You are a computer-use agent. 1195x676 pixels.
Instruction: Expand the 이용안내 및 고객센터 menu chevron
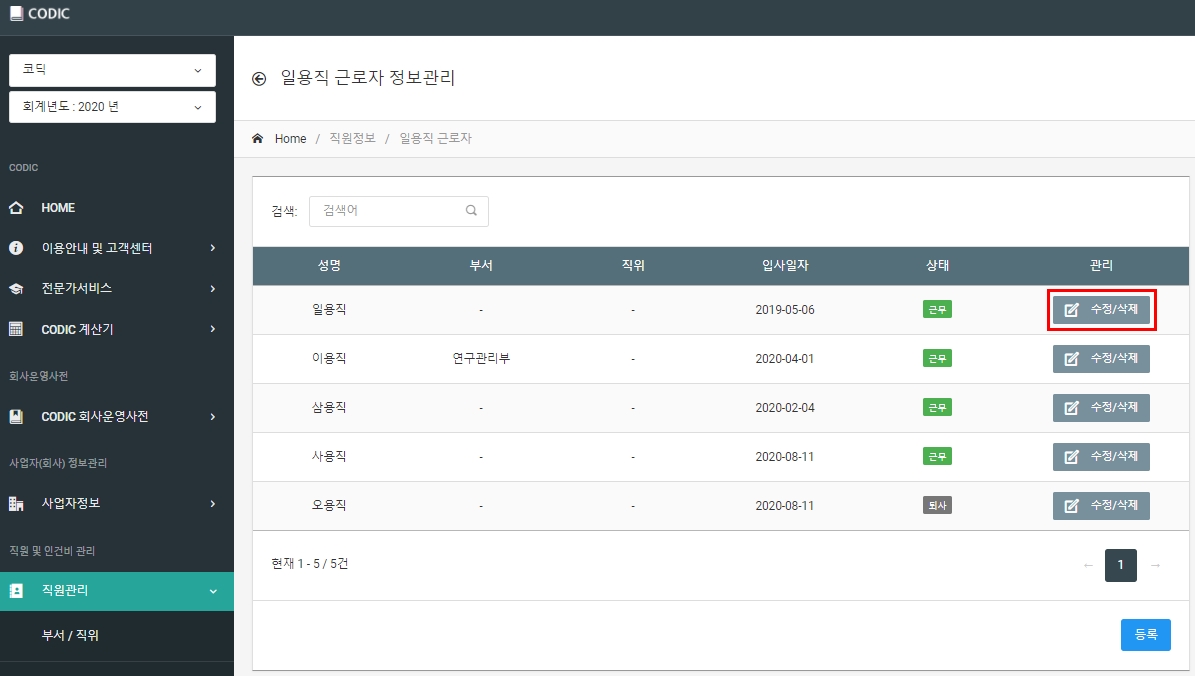213,248
